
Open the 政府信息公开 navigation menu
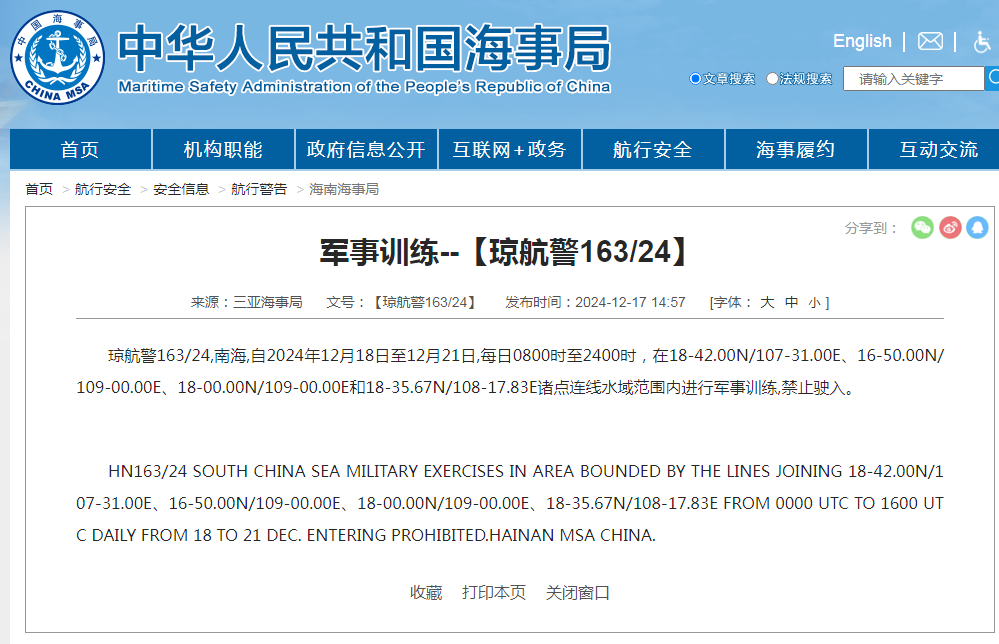(x=366, y=150)
